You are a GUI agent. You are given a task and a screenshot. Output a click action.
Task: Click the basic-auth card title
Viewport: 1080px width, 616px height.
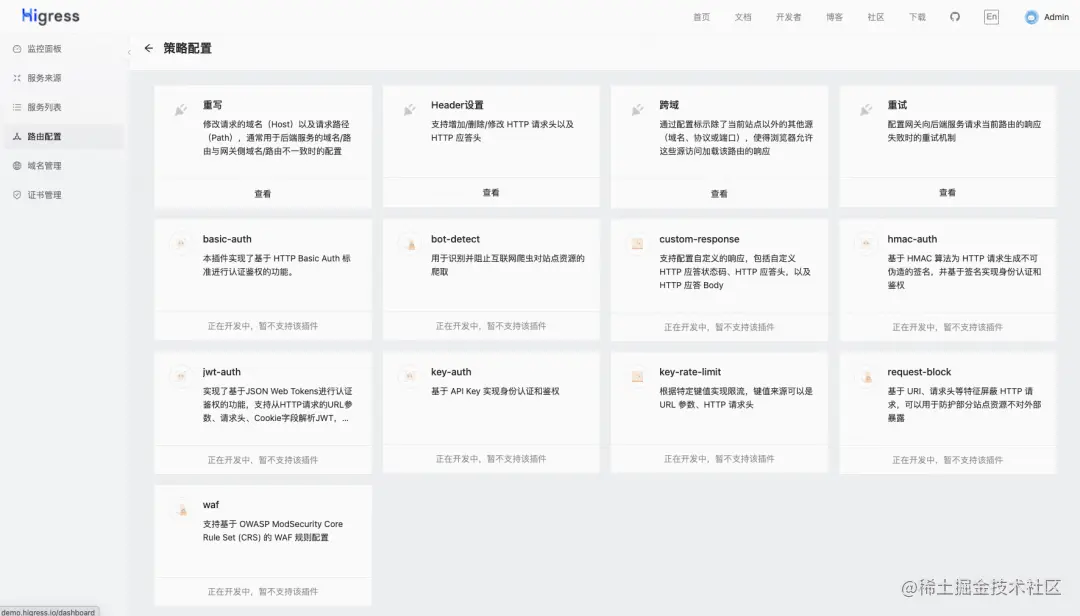[x=227, y=239]
